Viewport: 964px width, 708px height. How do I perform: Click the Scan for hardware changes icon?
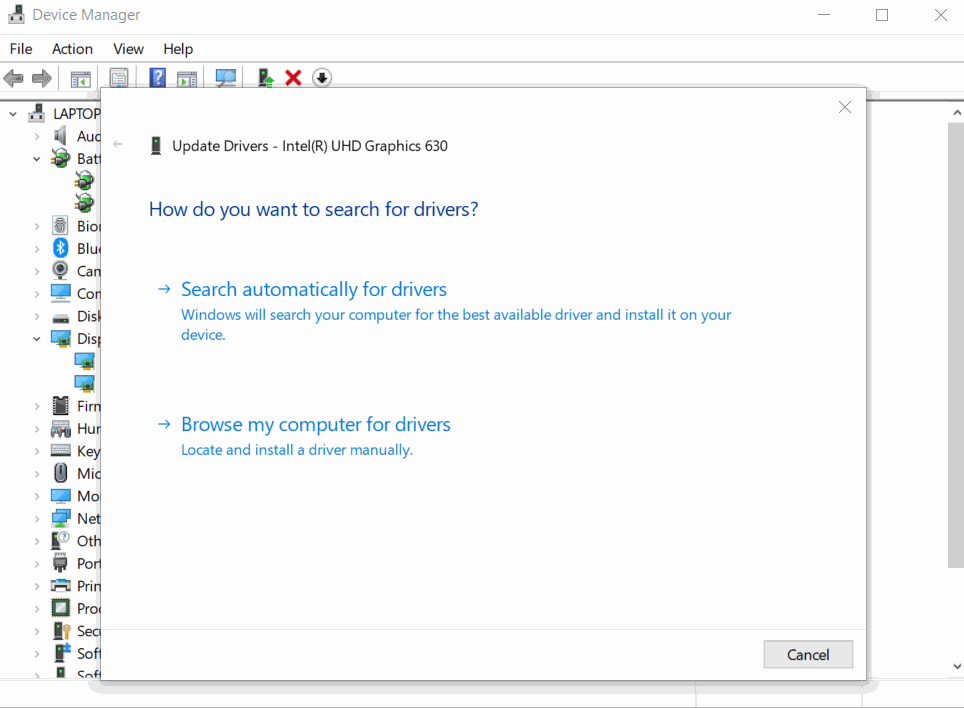(225, 77)
